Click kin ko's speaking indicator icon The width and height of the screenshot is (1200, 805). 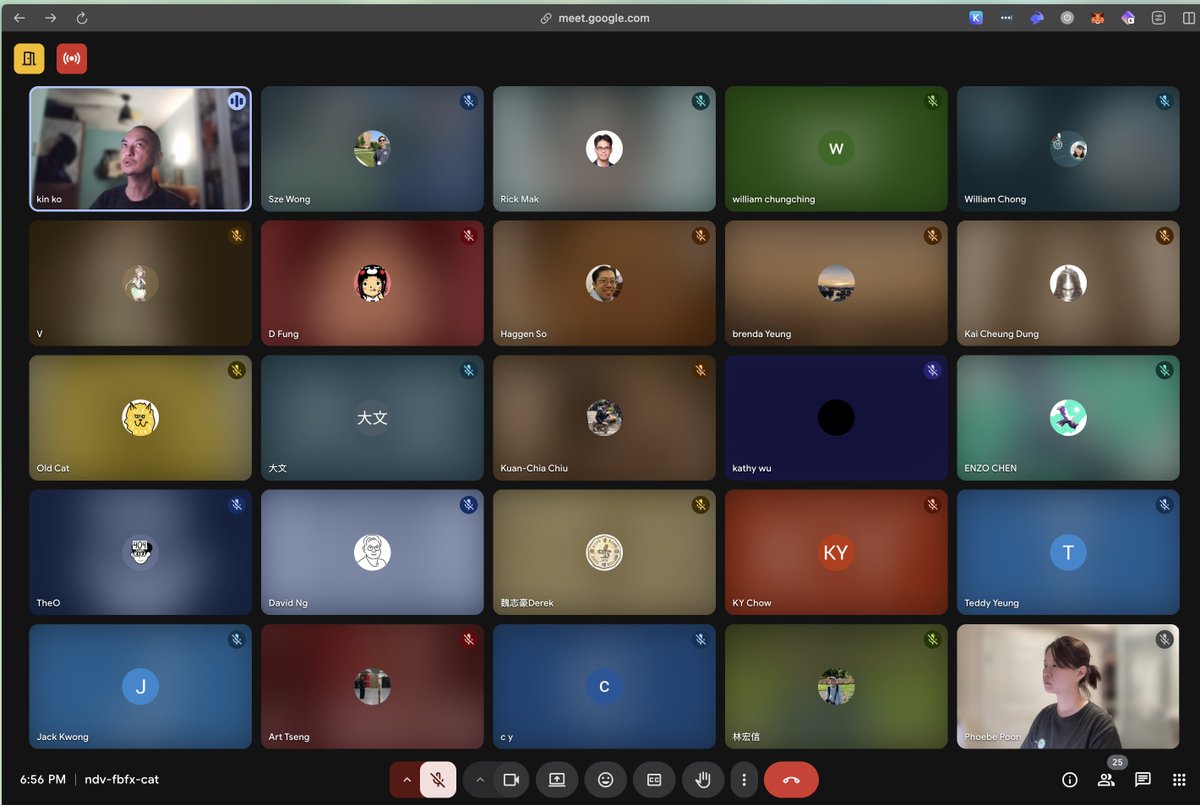(237, 101)
